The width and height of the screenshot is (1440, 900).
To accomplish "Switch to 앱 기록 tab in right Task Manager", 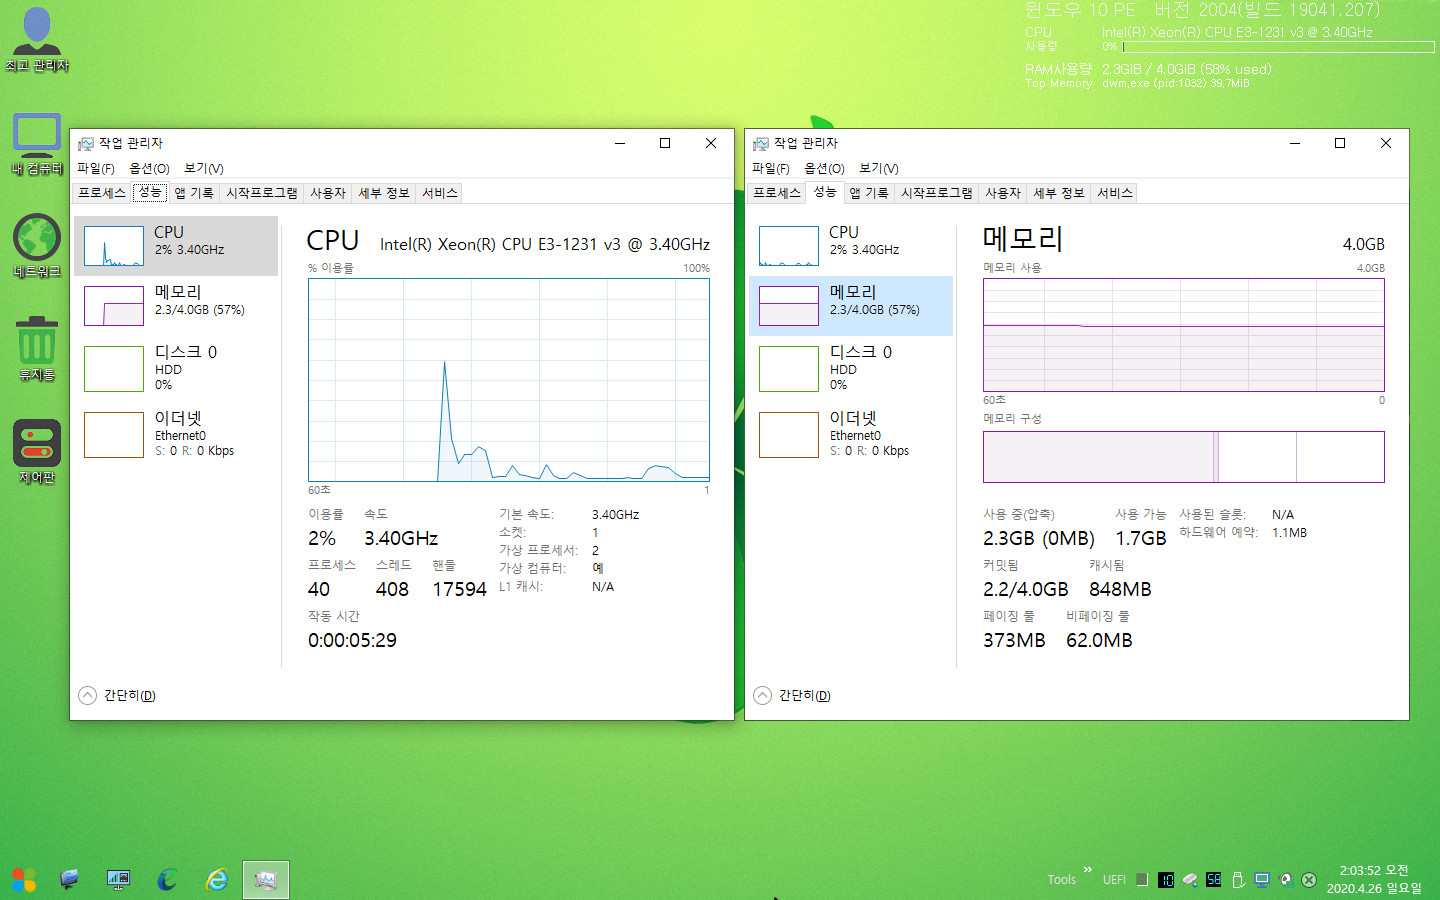I will pyautogui.click(x=869, y=193).
